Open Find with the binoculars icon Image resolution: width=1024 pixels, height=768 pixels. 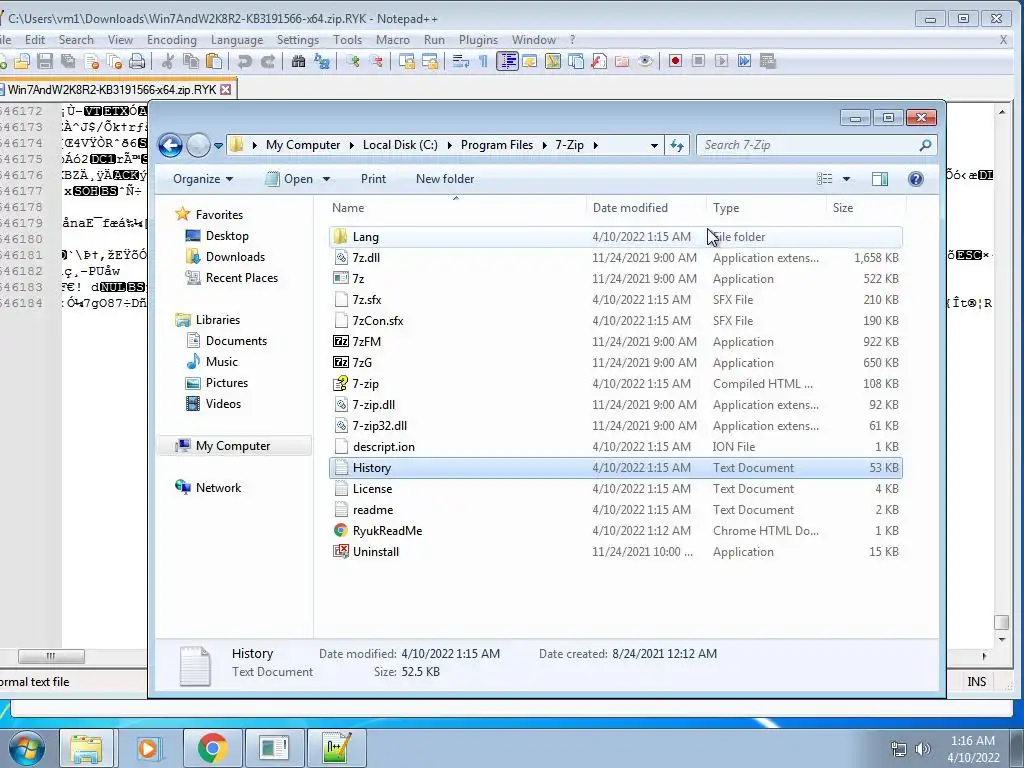point(298,61)
